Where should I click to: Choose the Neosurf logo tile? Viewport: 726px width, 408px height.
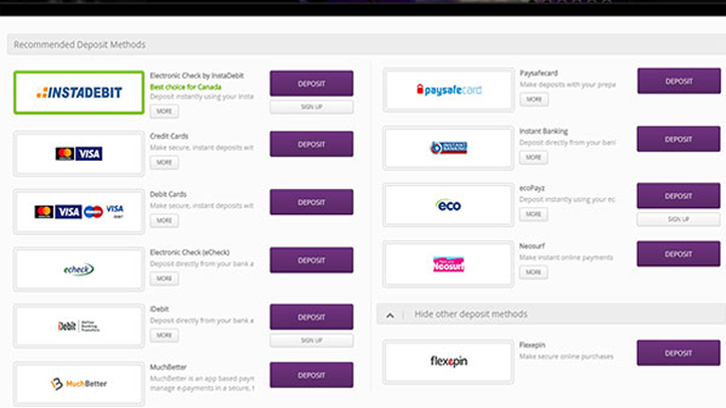pyautogui.click(x=448, y=264)
